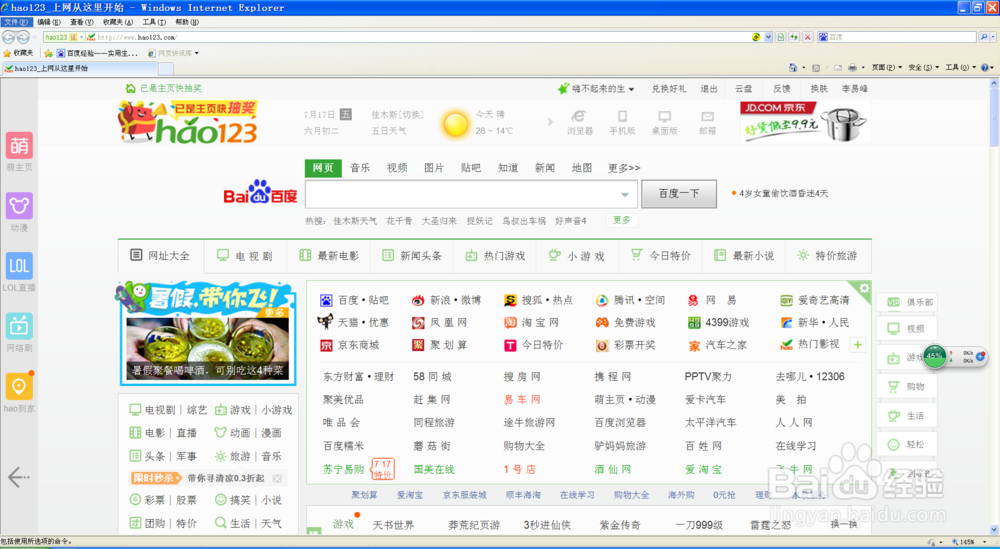Click the vertical page scrollbar

tap(994, 306)
